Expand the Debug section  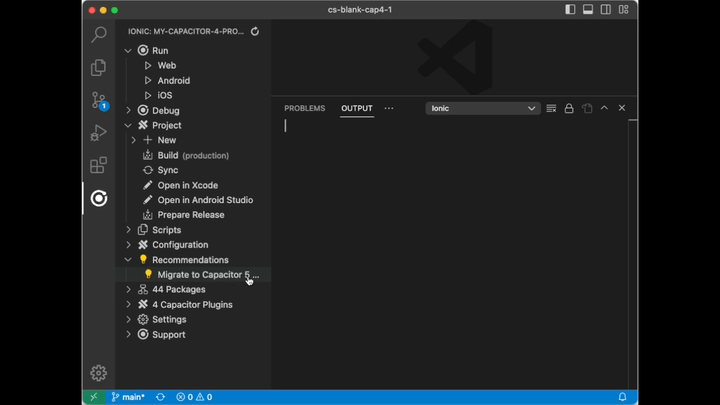pyautogui.click(x=128, y=111)
